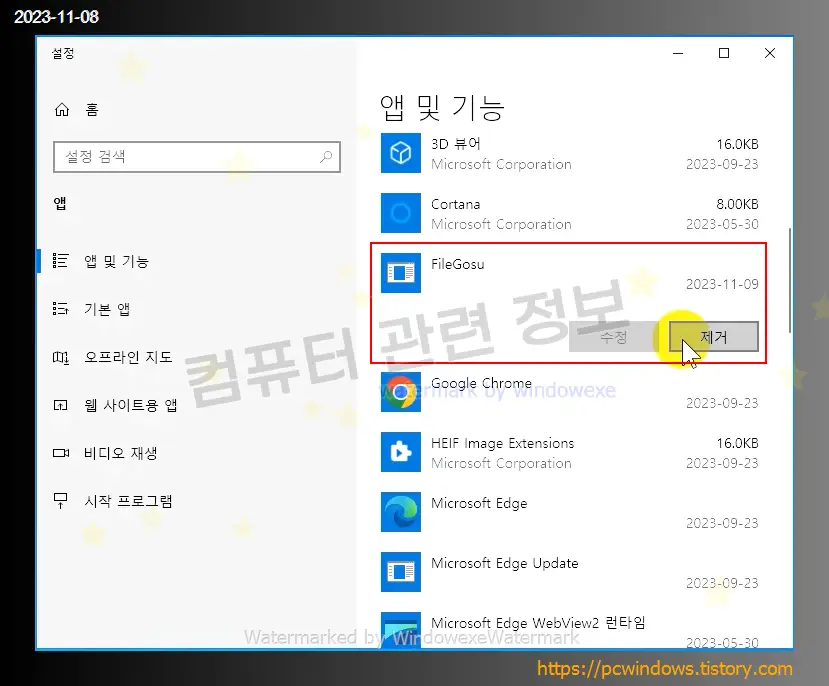This screenshot has height=686, width=829.
Task: Click the 비디오 재생 camera icon
Action: coord(61,453)
